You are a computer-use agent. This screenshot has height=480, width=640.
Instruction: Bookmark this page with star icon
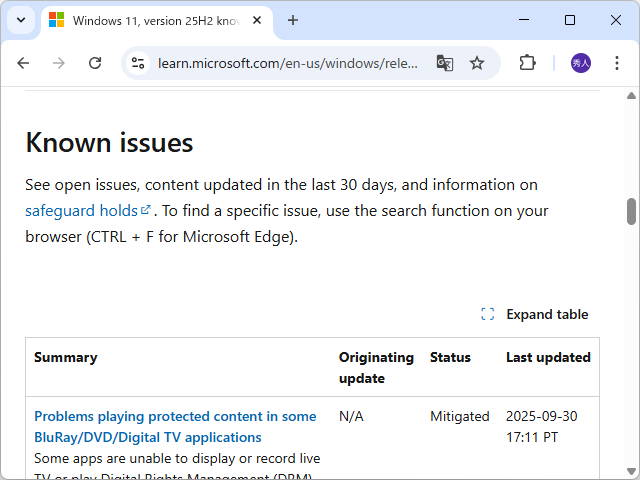click(x=476, y=63)
